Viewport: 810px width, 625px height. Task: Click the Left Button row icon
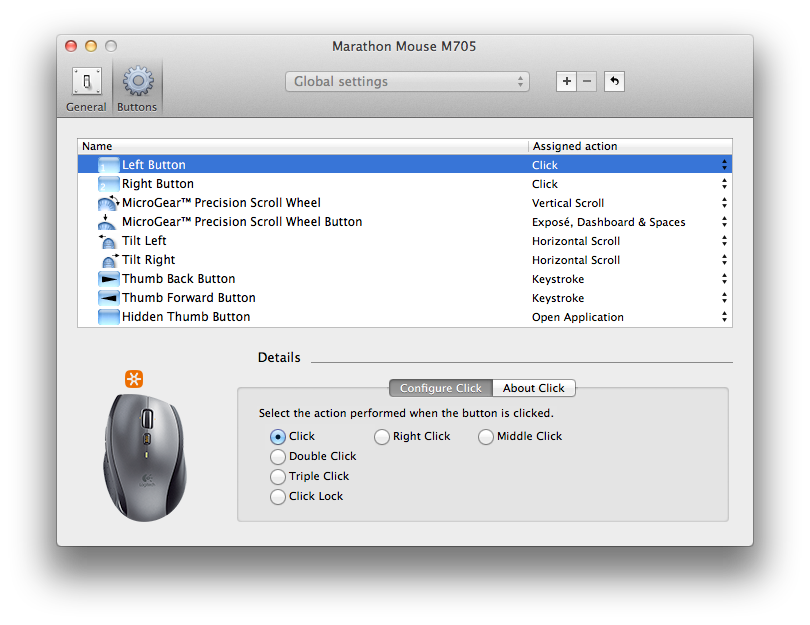[108, 165]
